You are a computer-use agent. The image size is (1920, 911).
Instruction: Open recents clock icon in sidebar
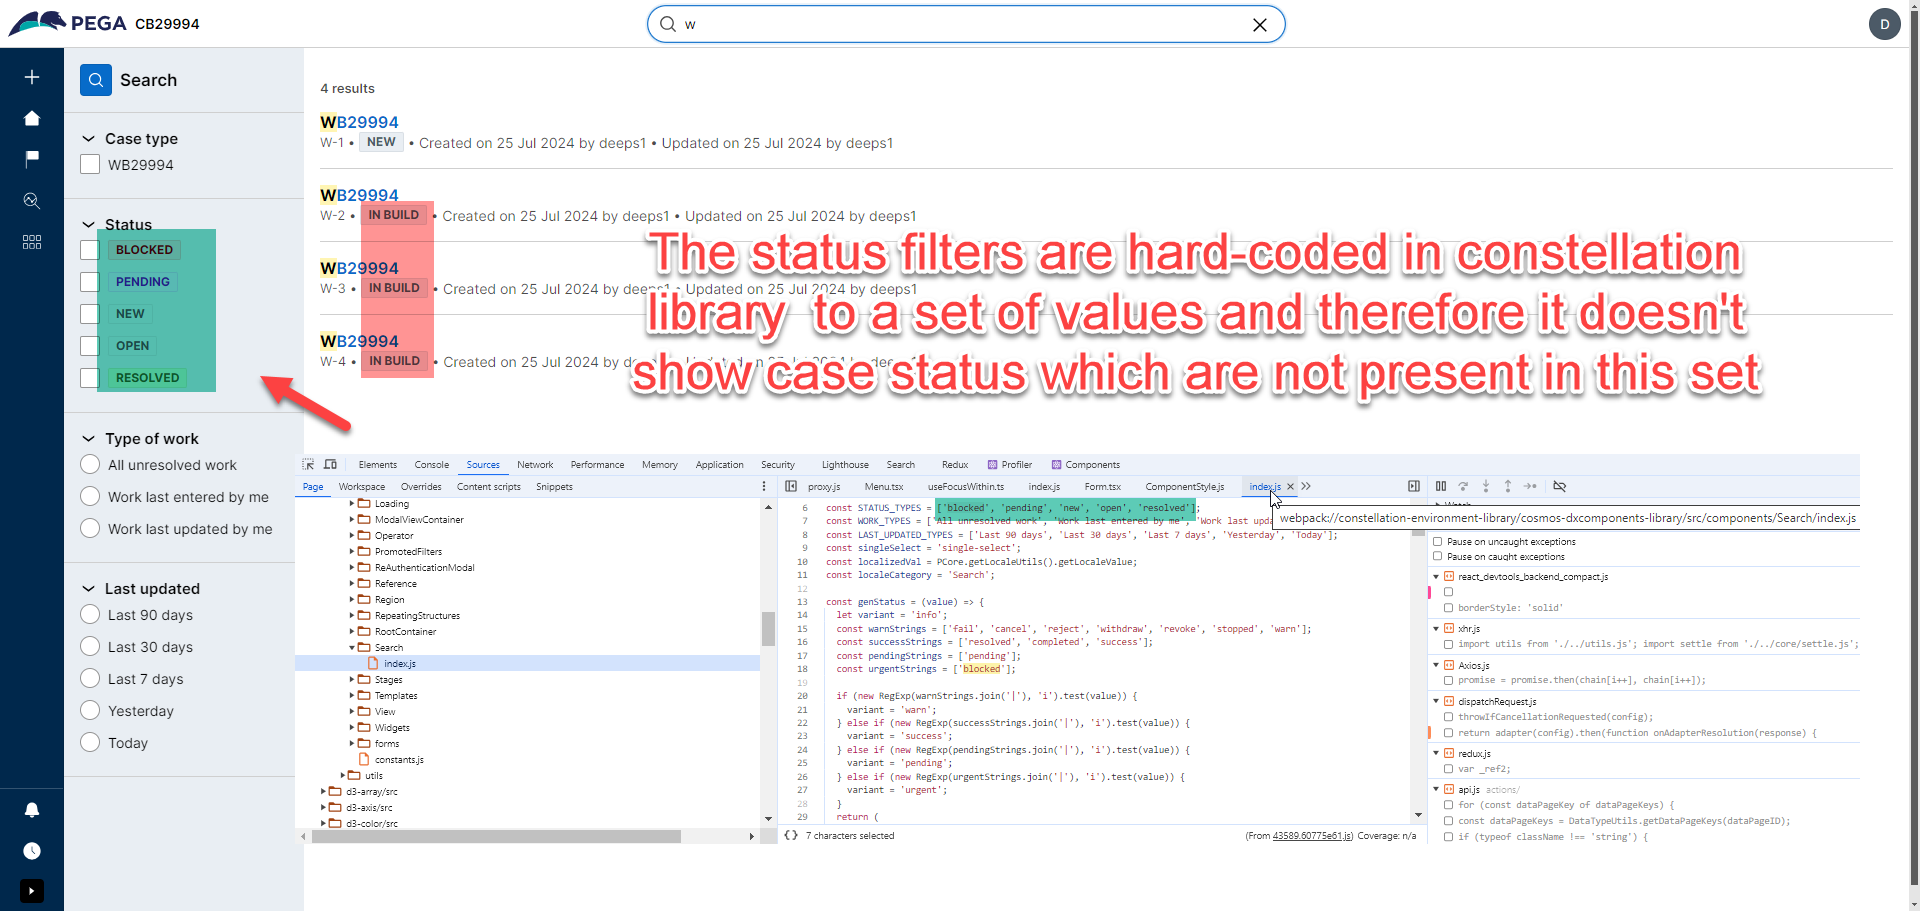pos(32,851)
